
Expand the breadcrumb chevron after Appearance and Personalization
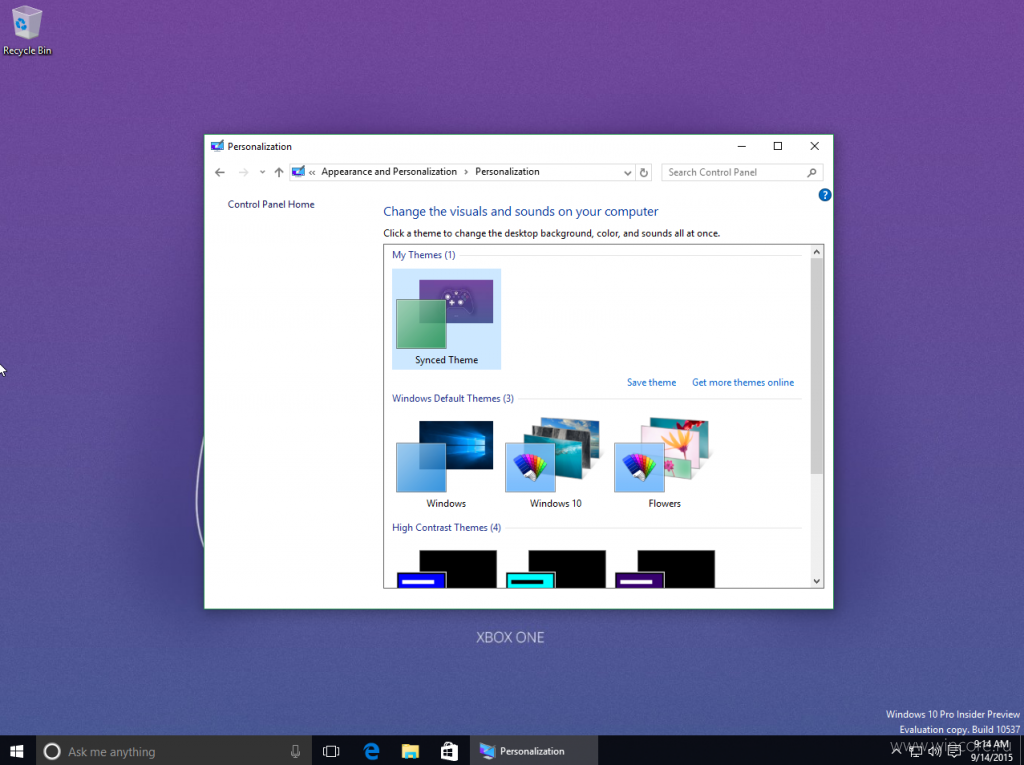coord(466,172)
